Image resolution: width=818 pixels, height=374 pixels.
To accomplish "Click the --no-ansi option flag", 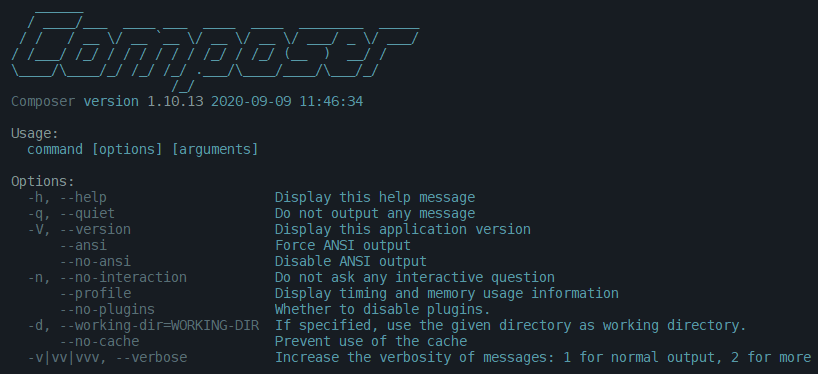I will click(95, 261).
